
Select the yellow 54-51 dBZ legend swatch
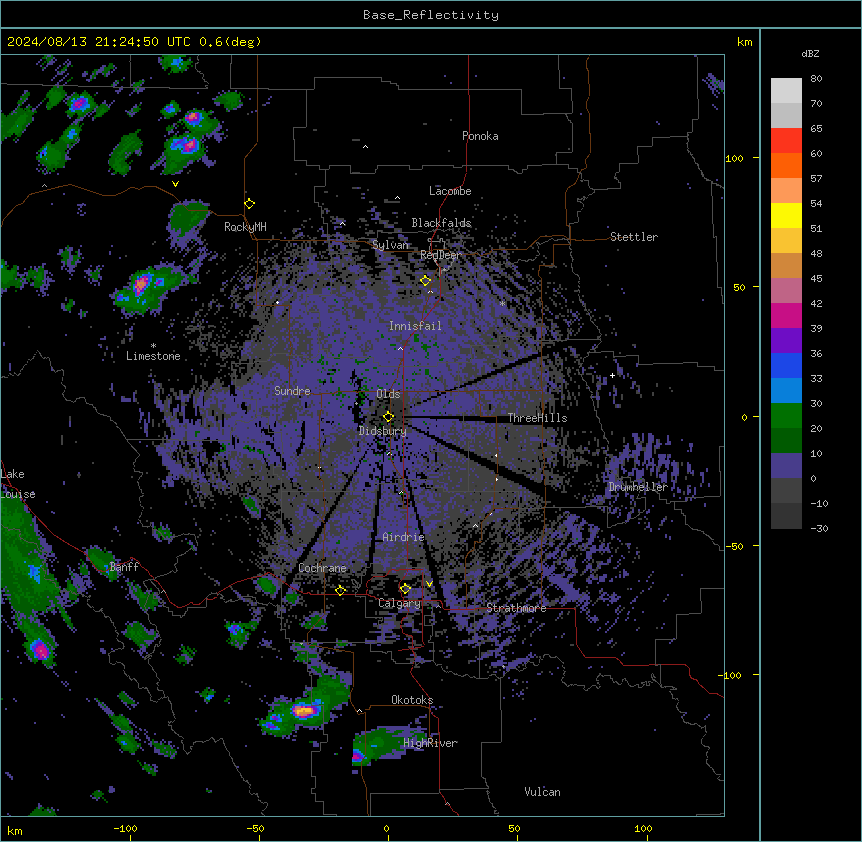coord(786,215)
